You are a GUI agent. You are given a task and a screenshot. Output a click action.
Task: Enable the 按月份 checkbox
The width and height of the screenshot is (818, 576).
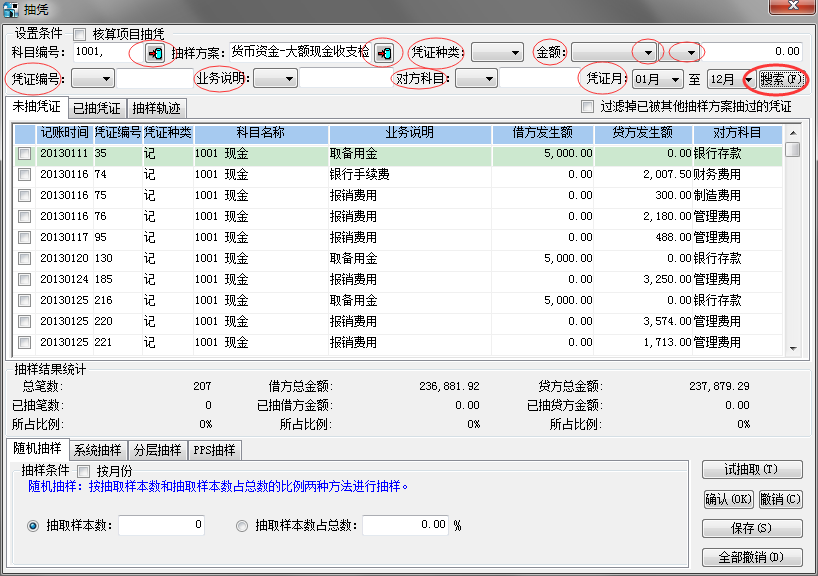(x=83, y=471)
